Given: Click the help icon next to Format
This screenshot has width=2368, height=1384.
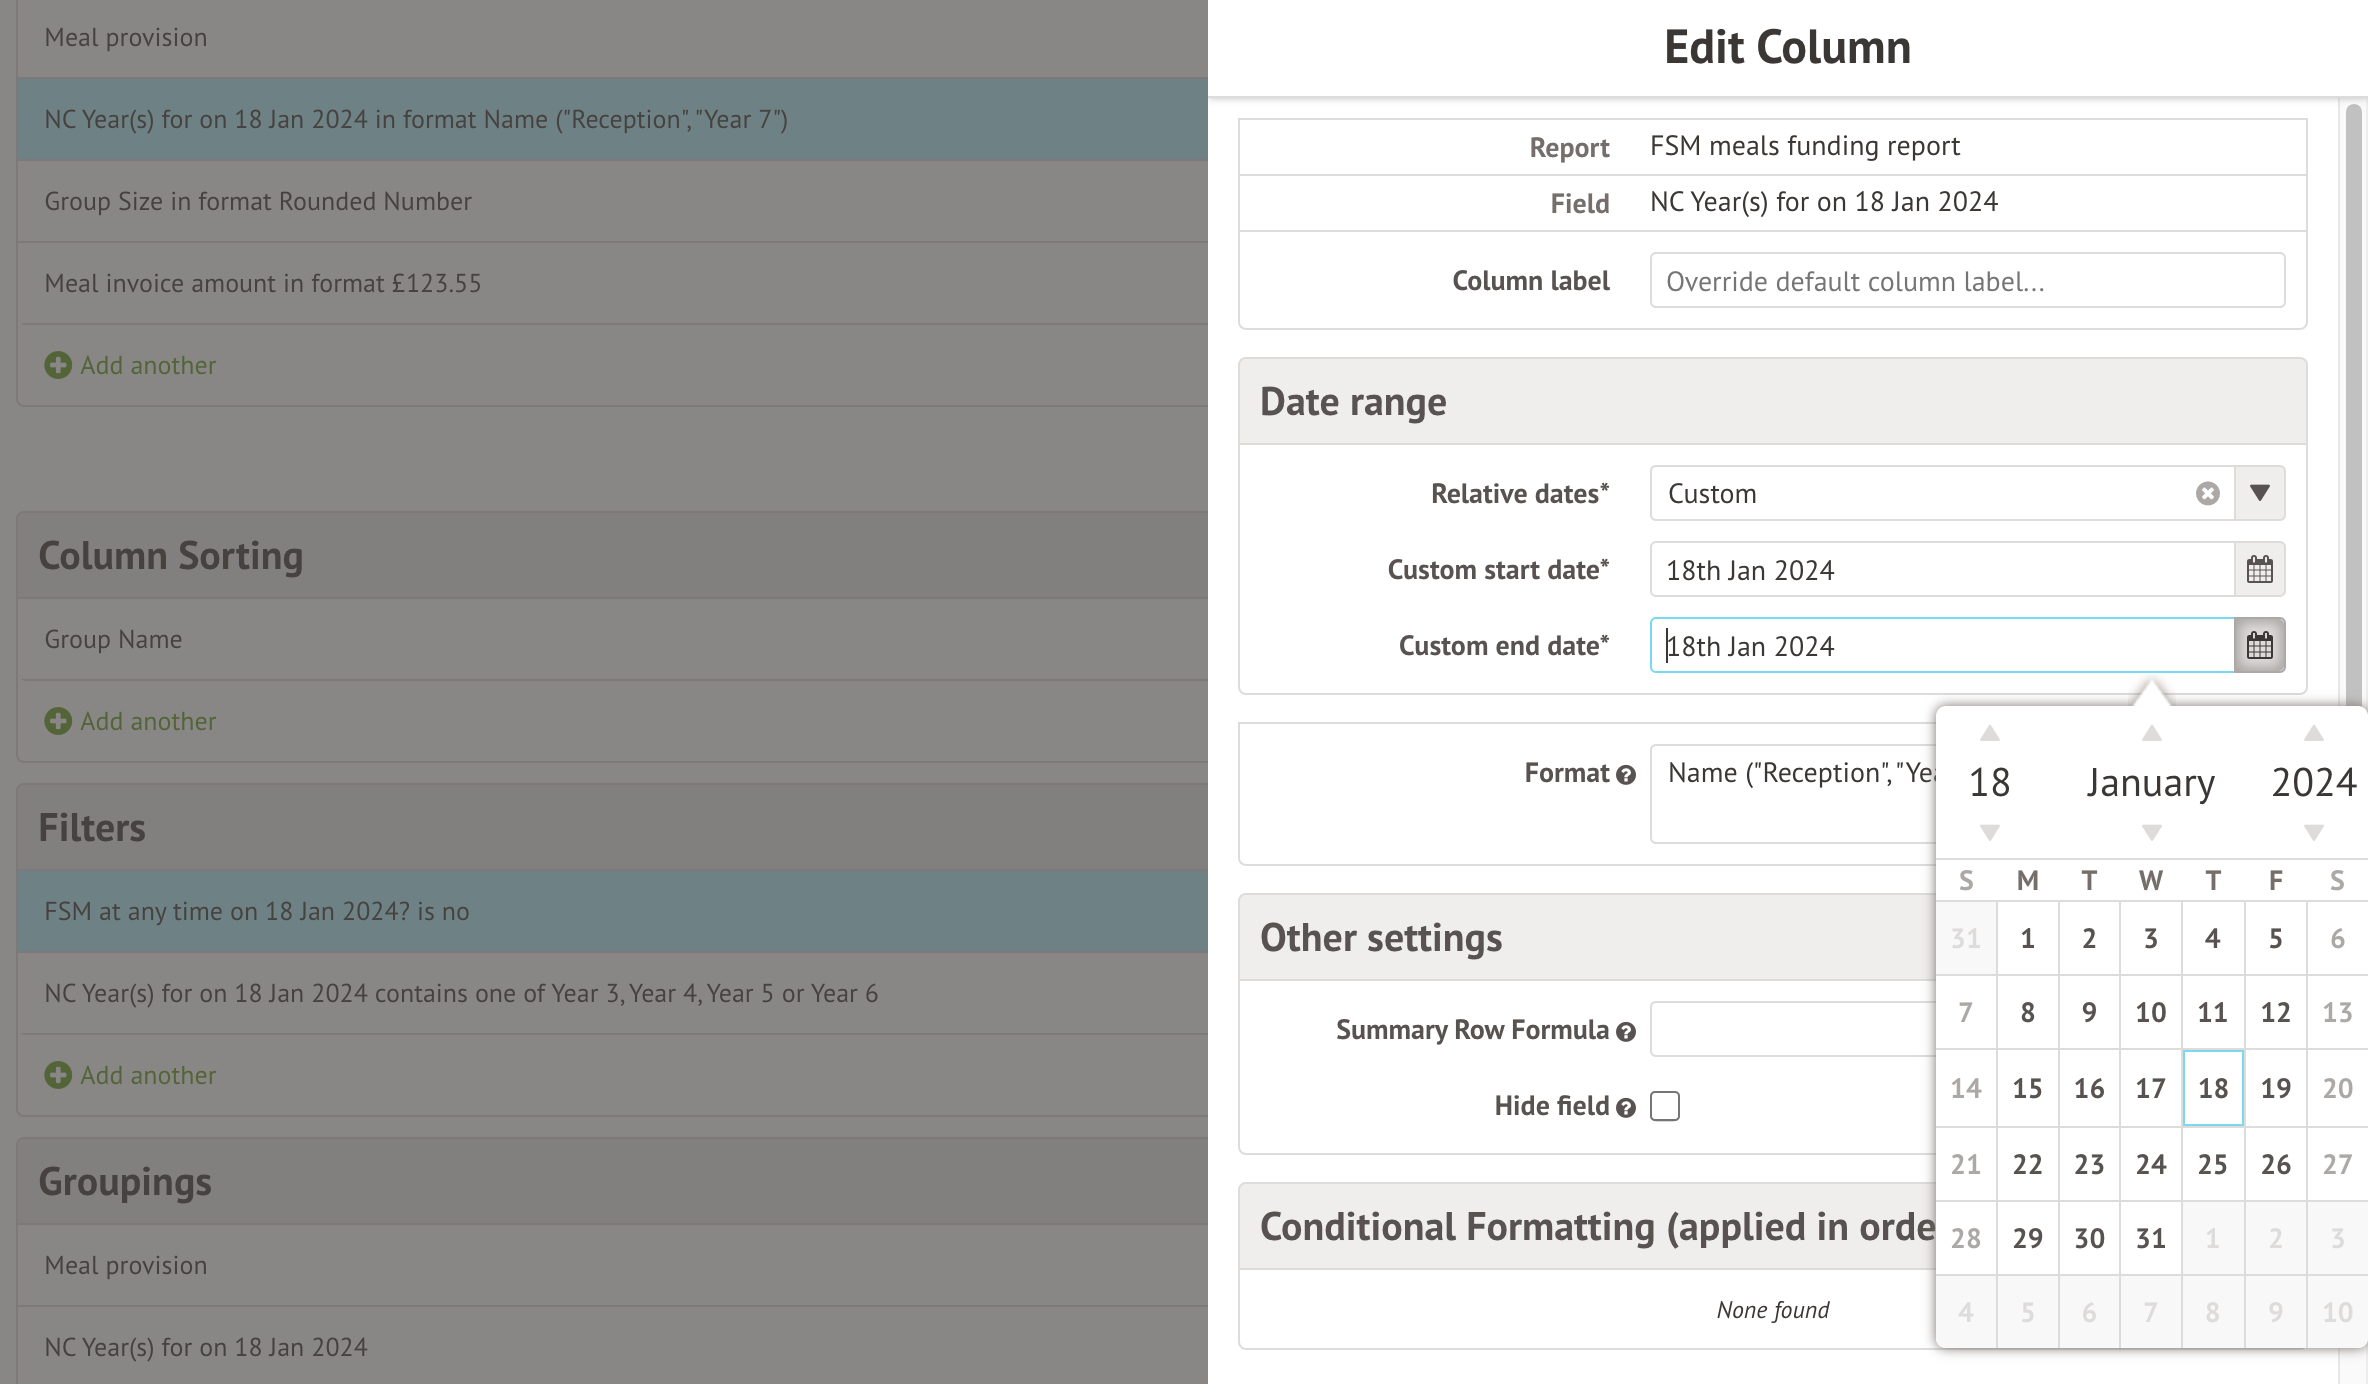Looking at the screenshot, I should point(1626,774).
